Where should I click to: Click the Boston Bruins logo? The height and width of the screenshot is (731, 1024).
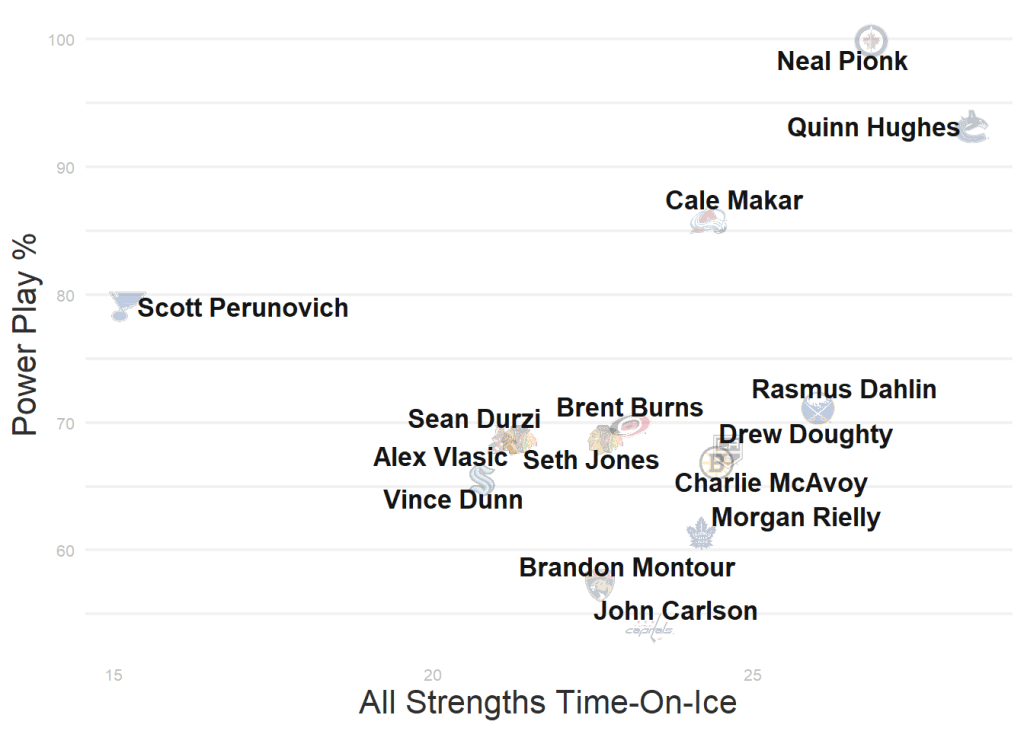pyautogui.click(x=716, y=463)
